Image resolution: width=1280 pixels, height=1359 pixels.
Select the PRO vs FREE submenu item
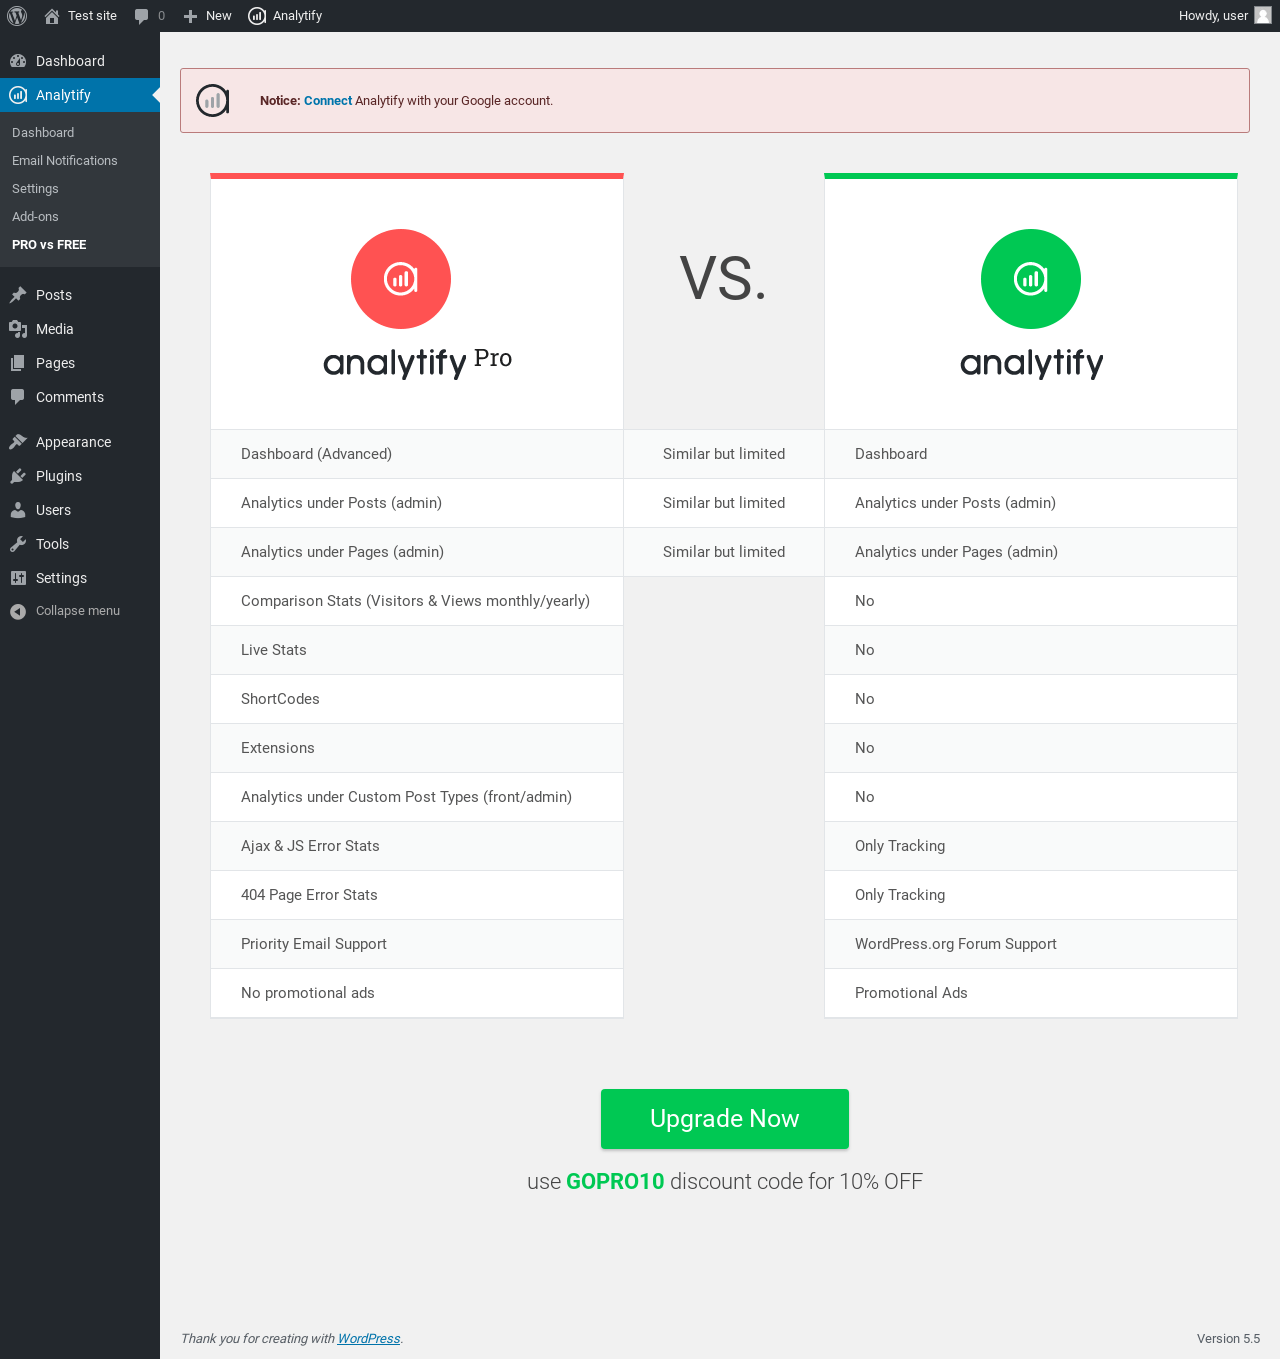coord(49,245)
